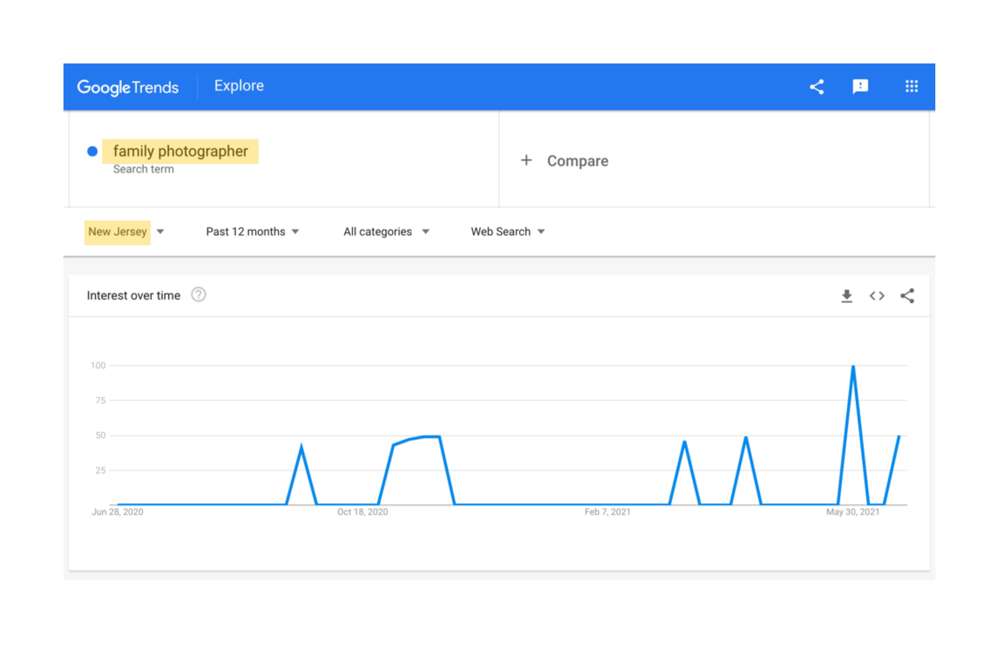Image resolution: width=1000 pixels, height=645 pixels.
Task: Open the Web Search type dropdown
Action: point(508,232)
